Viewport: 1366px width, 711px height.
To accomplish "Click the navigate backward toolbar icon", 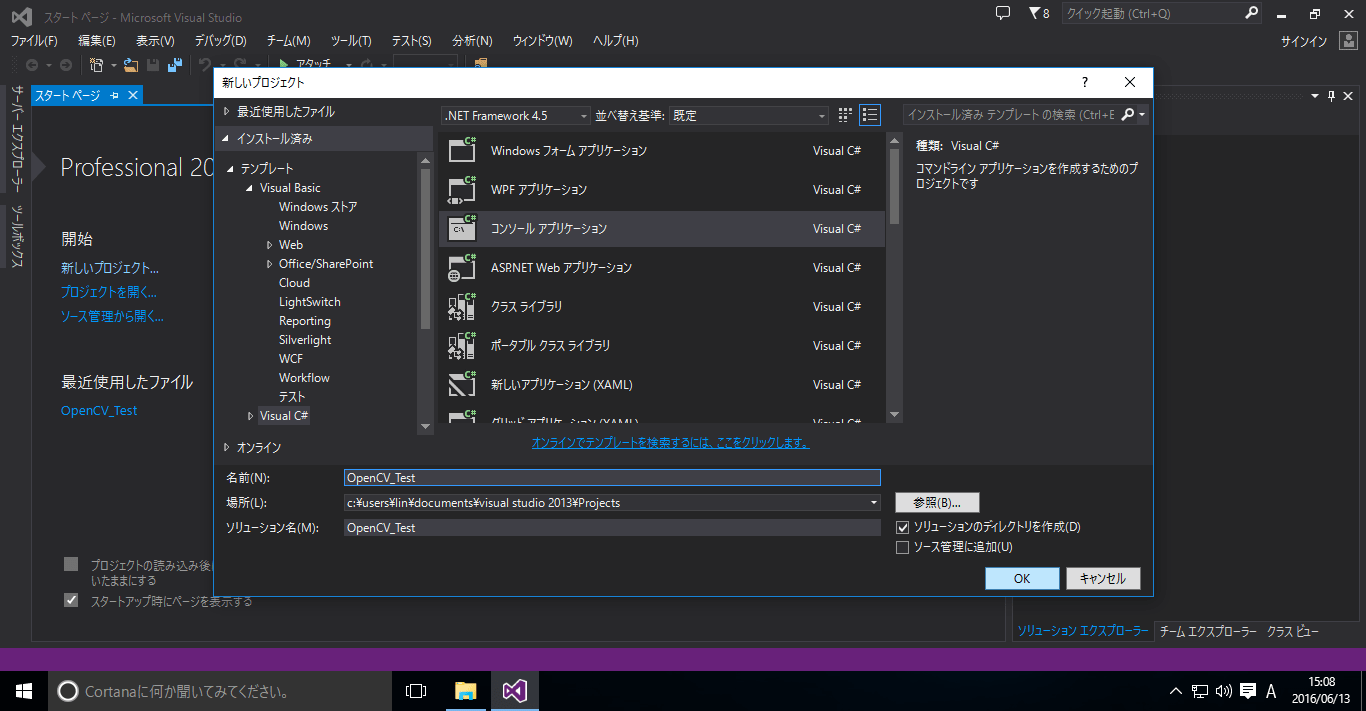I will point(32,65).
